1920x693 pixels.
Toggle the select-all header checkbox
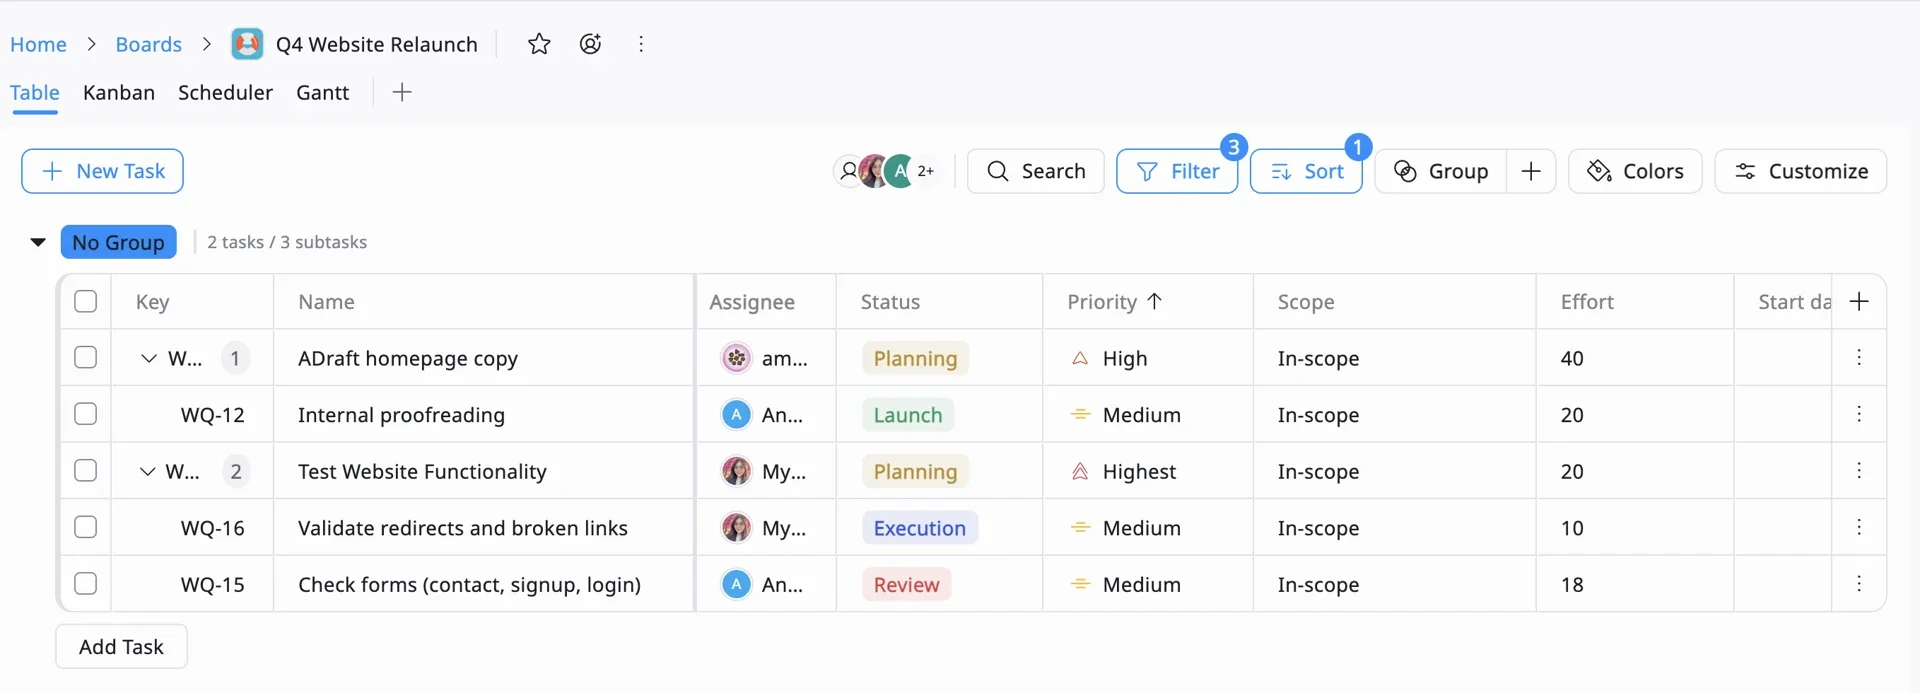(x=86, y=302)
